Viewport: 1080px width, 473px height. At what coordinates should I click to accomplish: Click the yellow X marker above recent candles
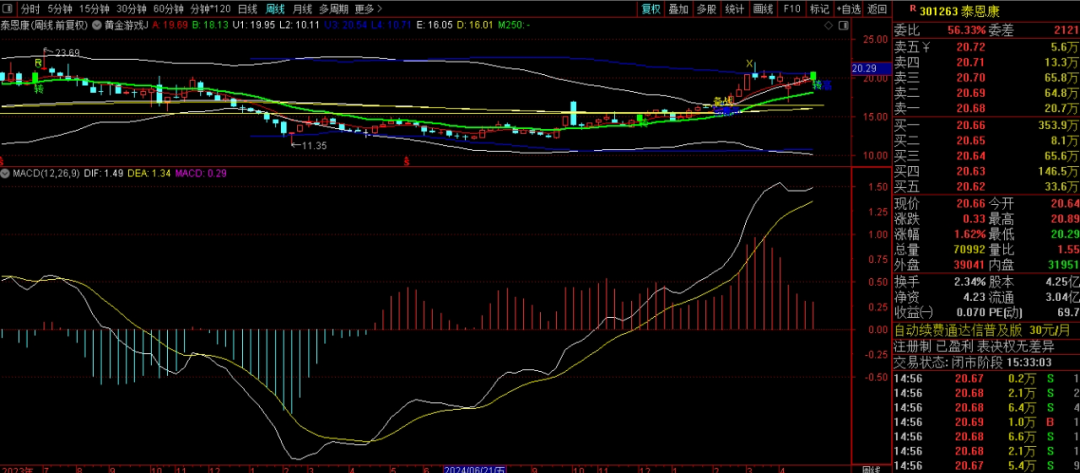pyautogui.click(x=749, y=64)
